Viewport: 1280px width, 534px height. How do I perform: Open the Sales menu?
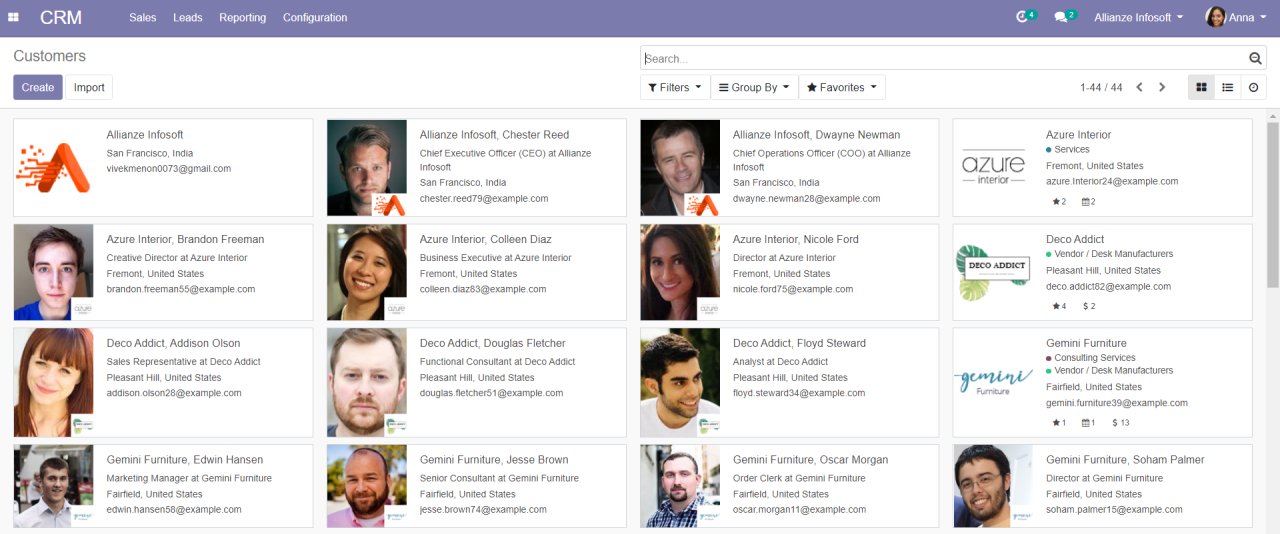(x=143, y=18)
